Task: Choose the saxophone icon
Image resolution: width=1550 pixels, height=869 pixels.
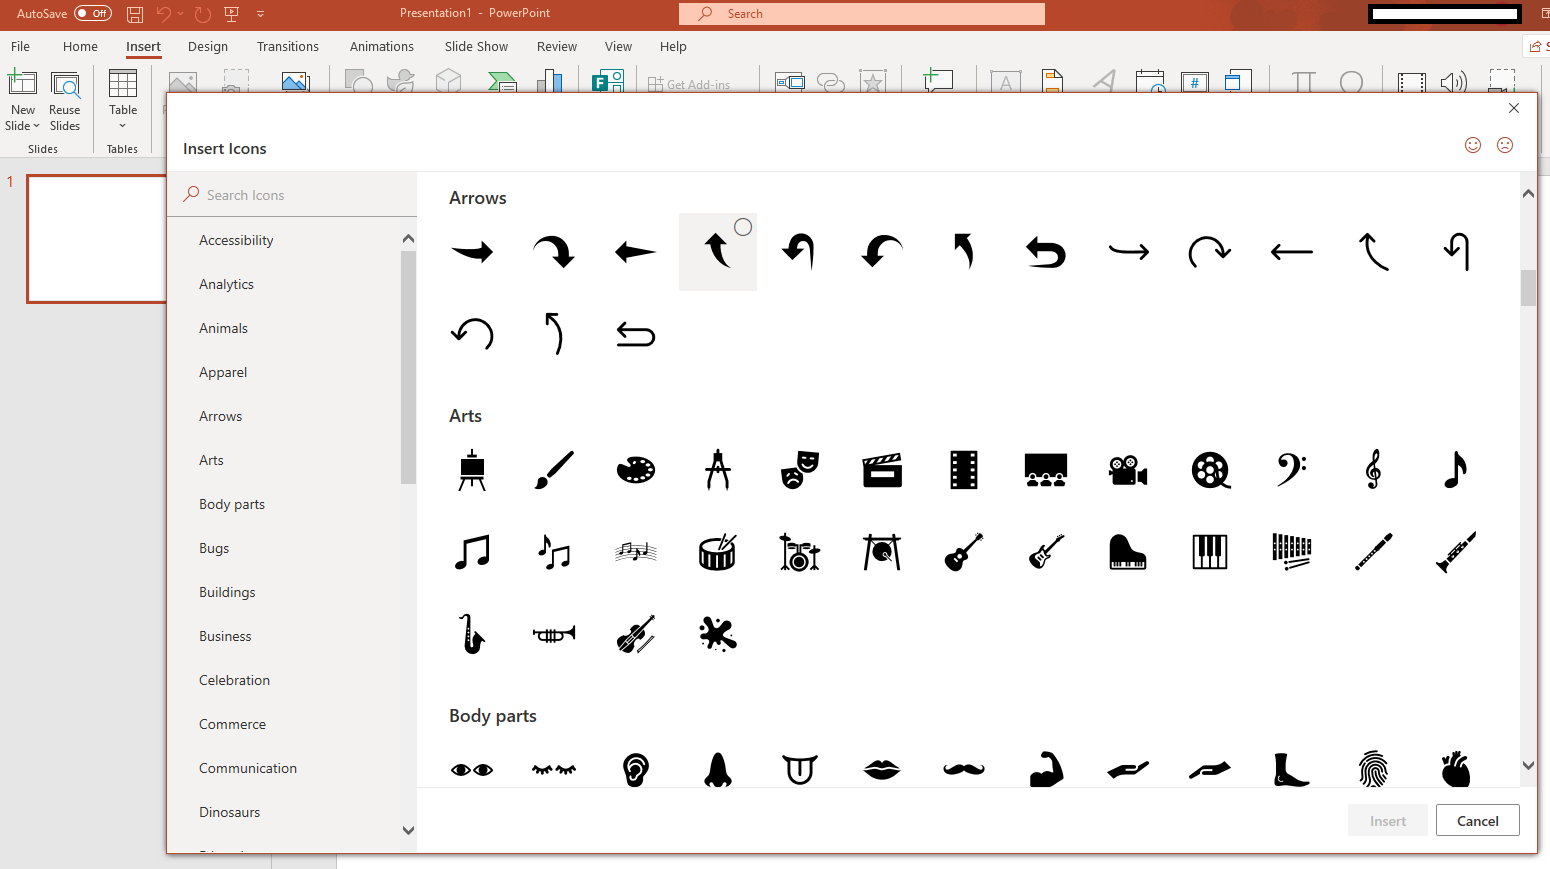Action: (x=472, y=634)
